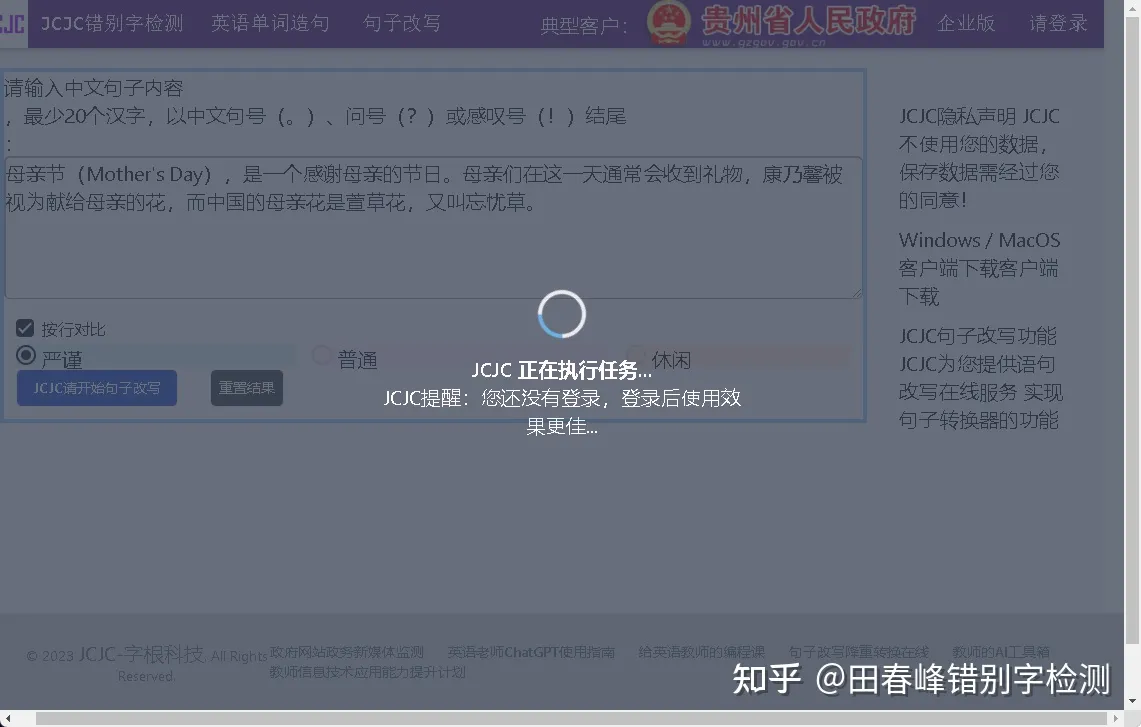Open 政府网站政务新媒体监测 footer link
Viewport: 1141px width, 727px height.
346,652
